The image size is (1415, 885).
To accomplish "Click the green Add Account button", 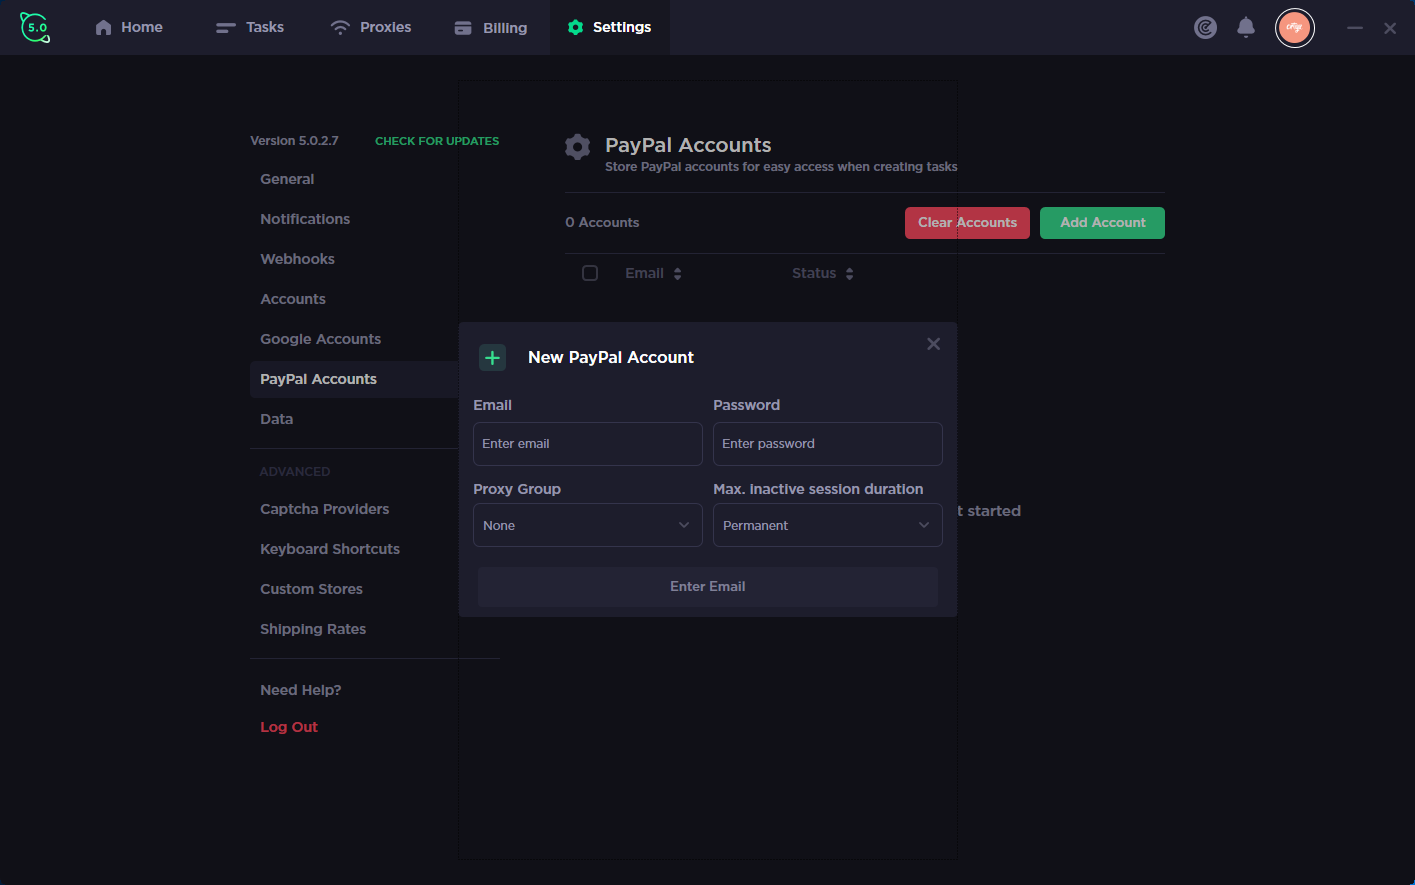I will pyautogui.click(x=1102, y=223).
